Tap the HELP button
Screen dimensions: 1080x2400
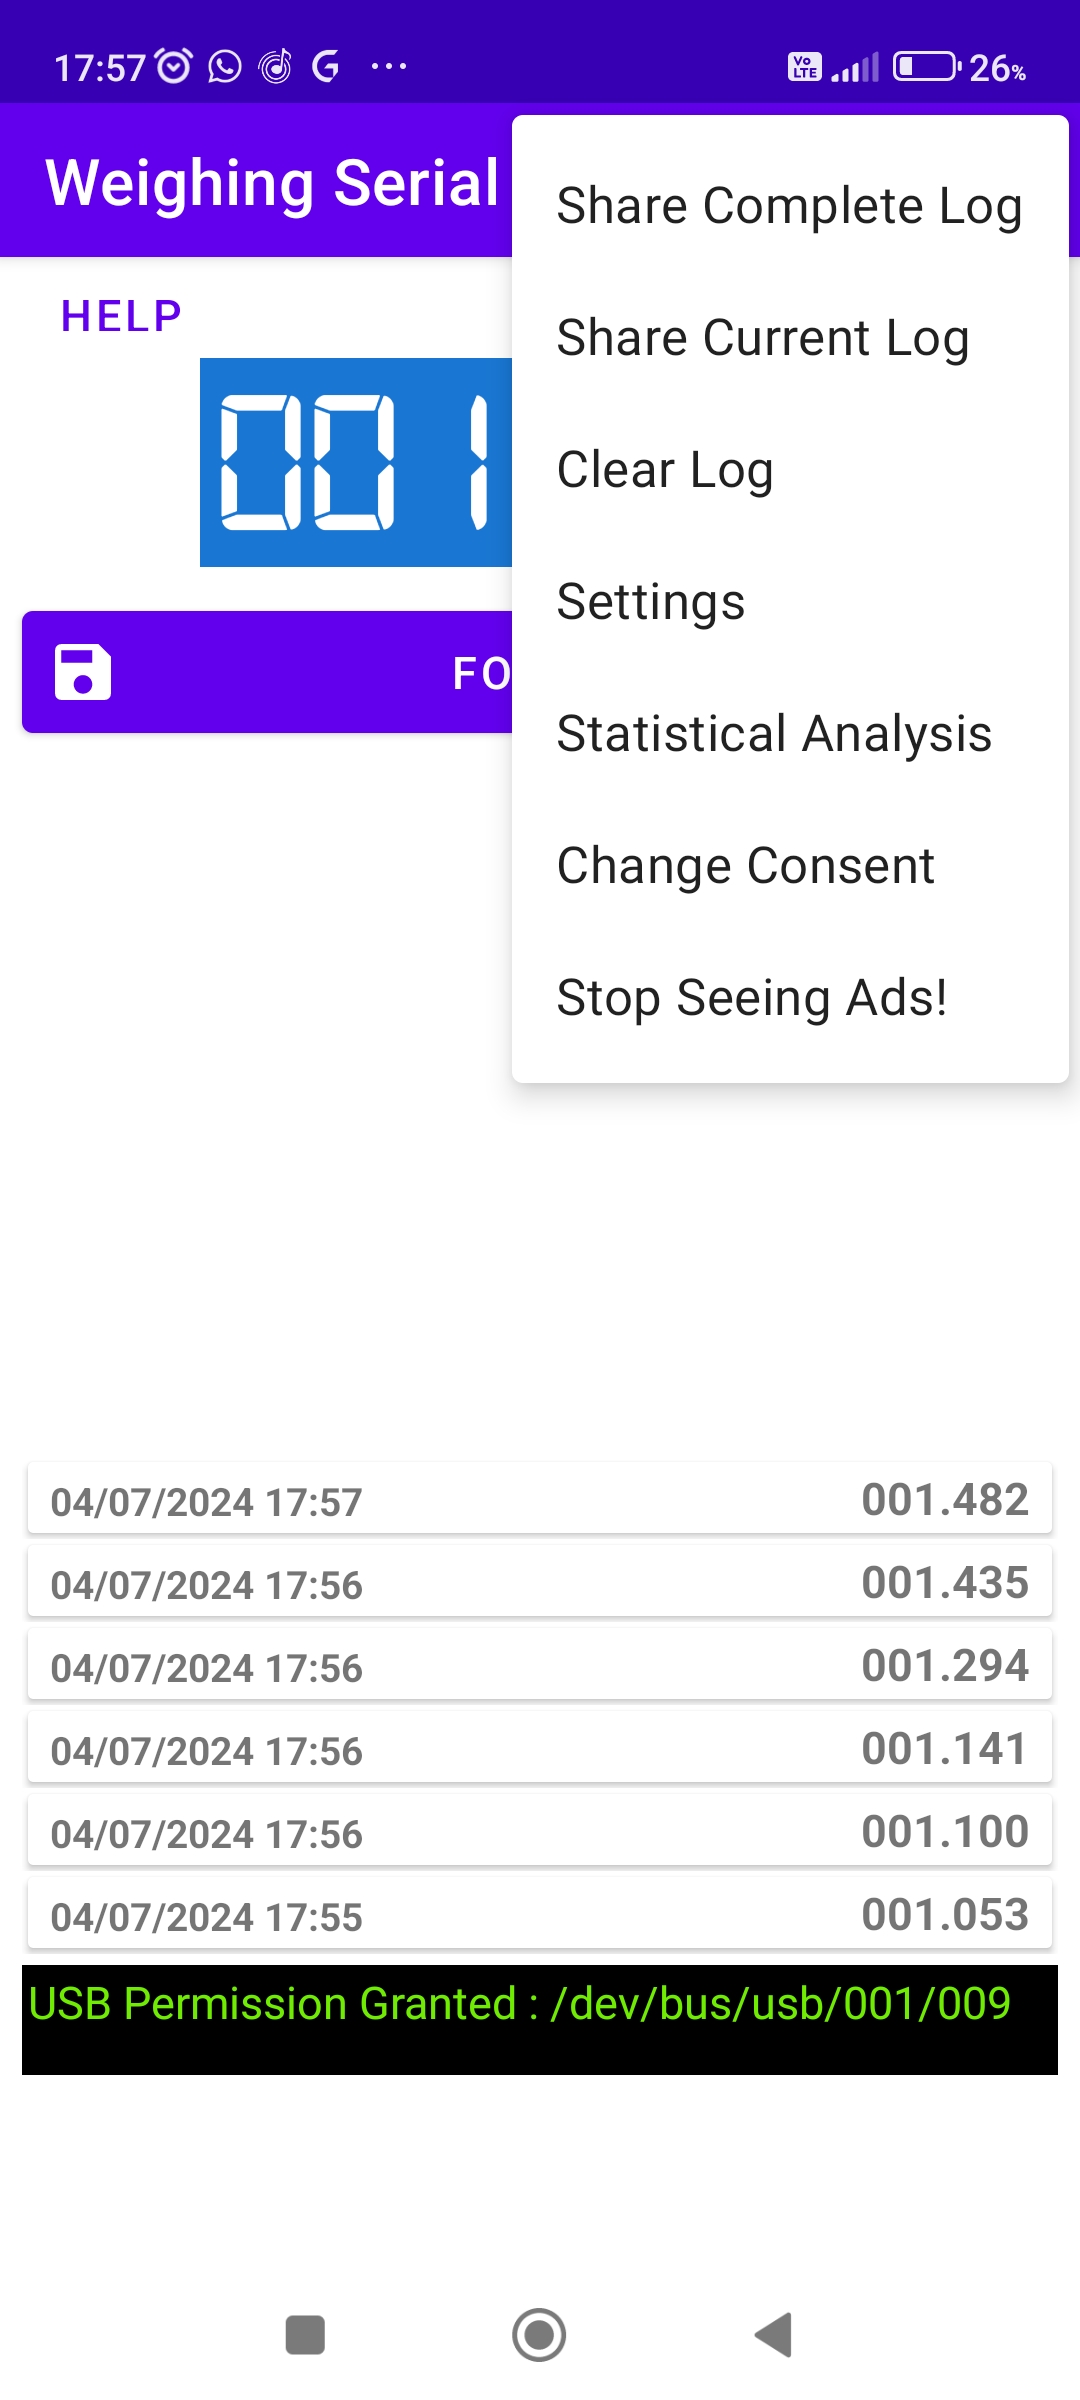[x=121, y=316]
